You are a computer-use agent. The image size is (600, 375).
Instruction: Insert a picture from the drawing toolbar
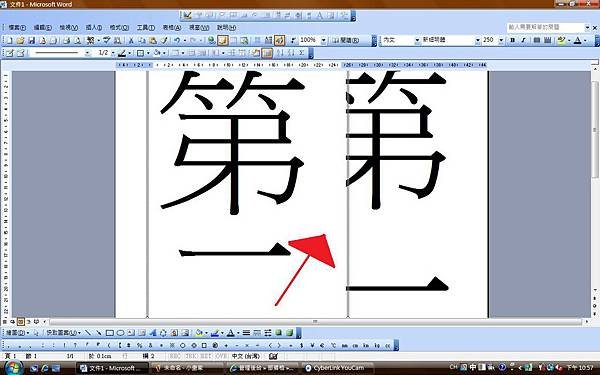pyautogui.click(x=185, y=333)
